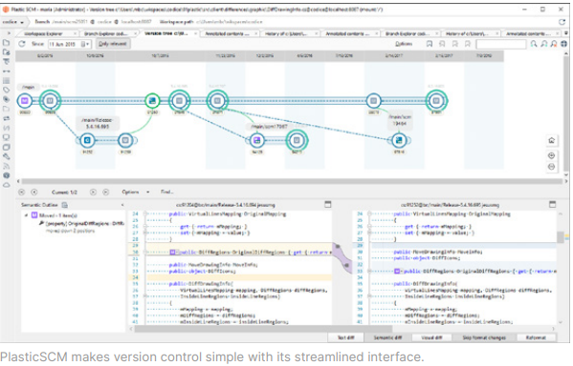Click the refresh icon beside Since
This screenshot has width=573, height=366.
coord(22,44)
